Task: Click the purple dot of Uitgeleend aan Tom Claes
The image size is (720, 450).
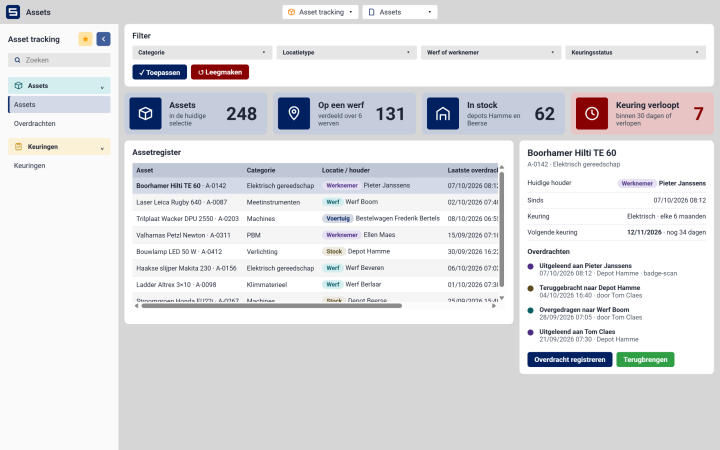Action: point(530,332)
